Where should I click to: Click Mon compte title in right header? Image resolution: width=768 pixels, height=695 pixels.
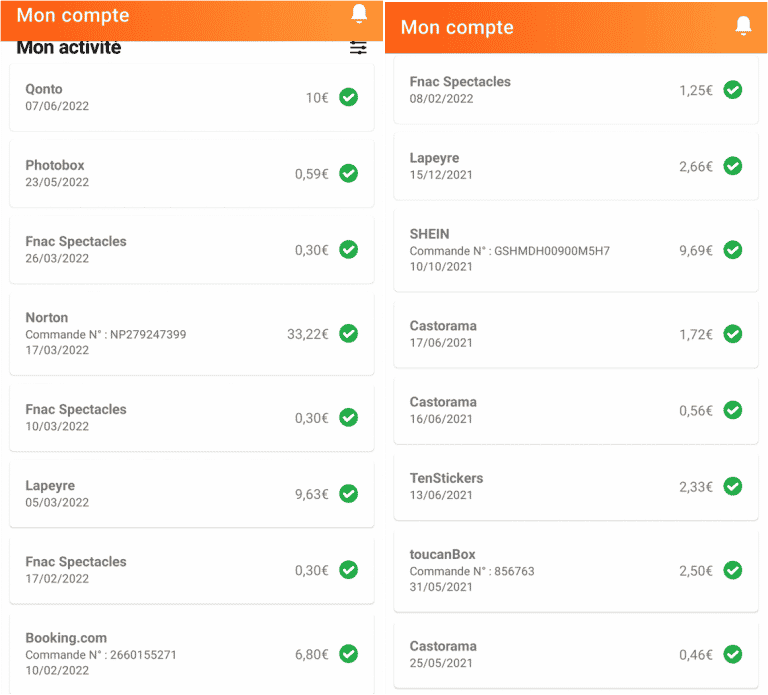coord(457,27)
